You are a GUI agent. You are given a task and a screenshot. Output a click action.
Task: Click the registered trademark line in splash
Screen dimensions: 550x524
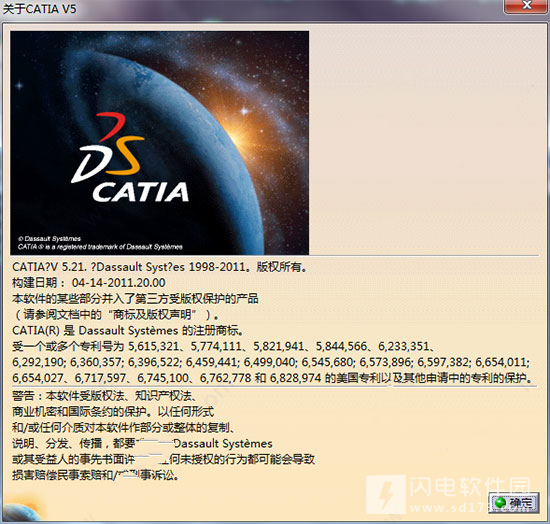pyautogui.click(x=100, y=247)
